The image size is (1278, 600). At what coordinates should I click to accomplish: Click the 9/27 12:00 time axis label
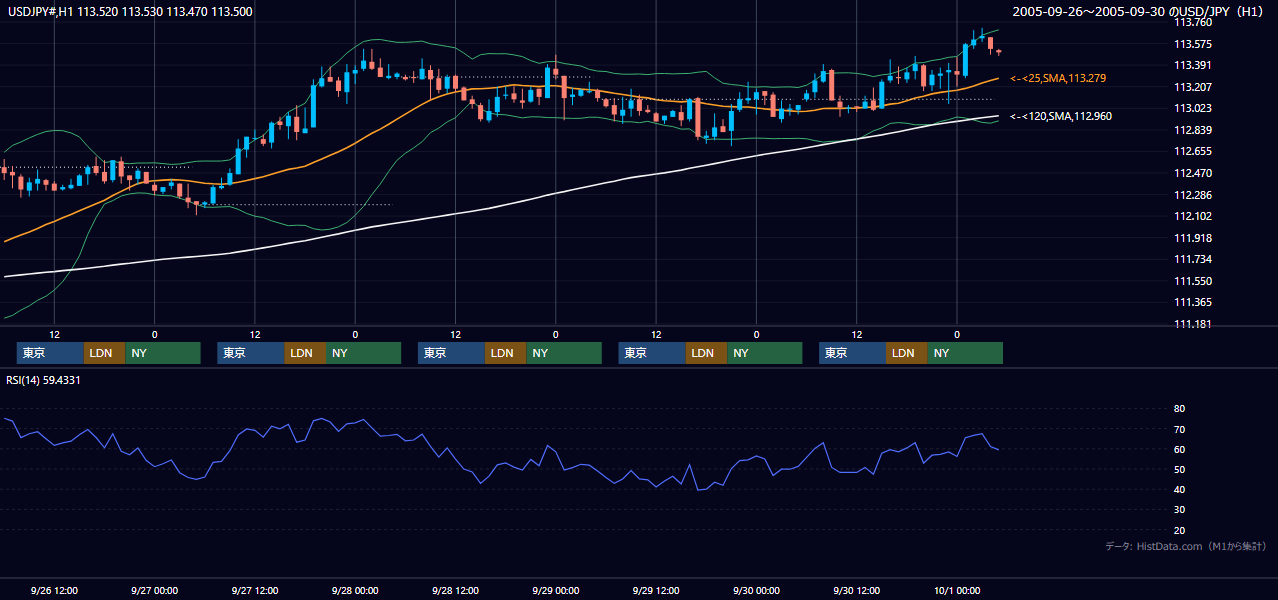click(x=255, y=590)
